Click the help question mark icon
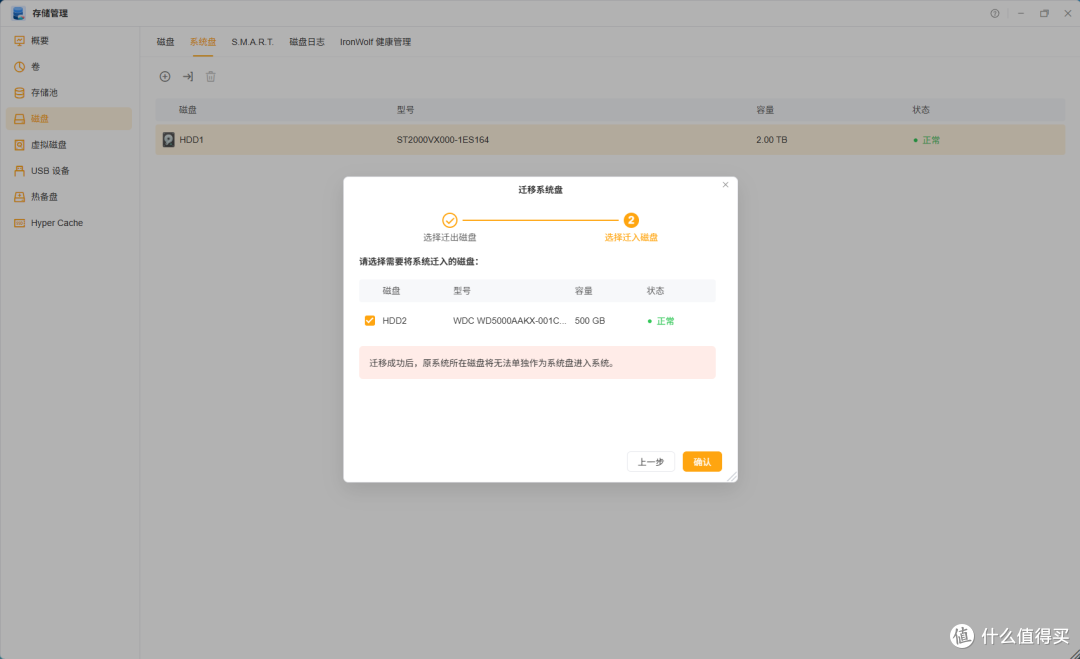1080x659 pixels. (995, 14)
